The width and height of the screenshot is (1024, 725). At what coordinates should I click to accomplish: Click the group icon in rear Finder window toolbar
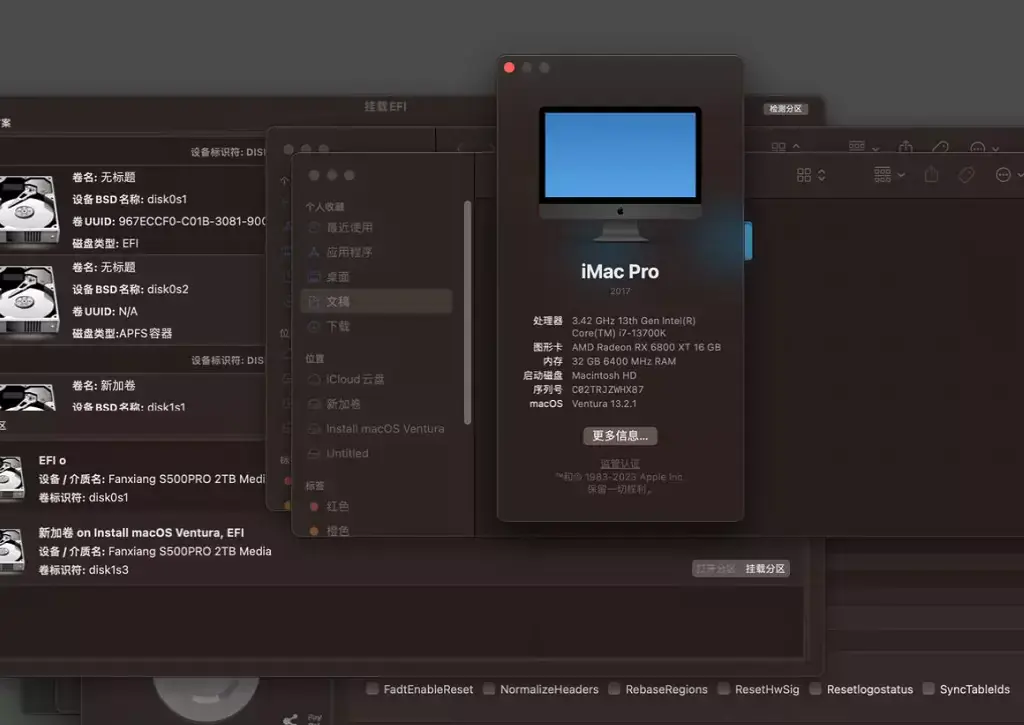(x=857, y=147)
